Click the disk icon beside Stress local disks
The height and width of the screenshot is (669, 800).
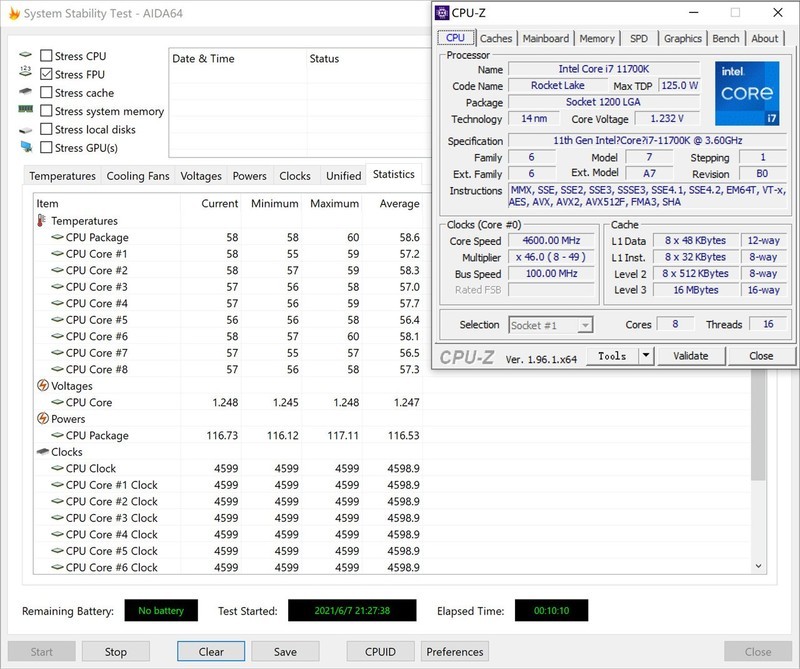[x=23, y=128]
